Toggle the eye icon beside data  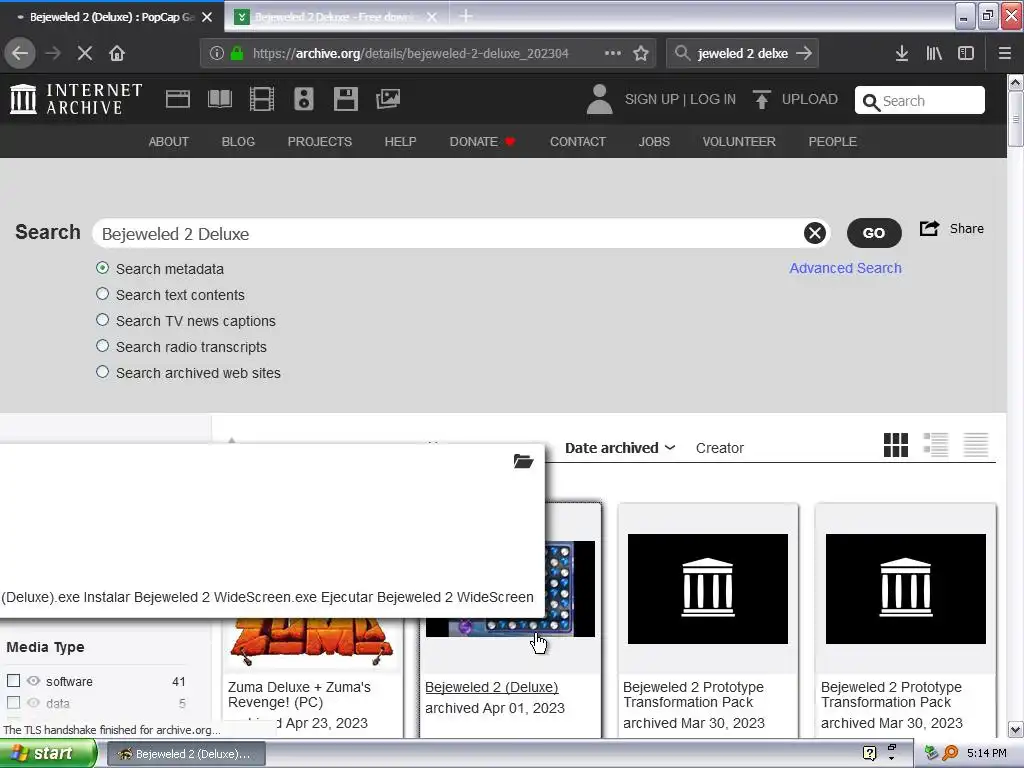[33, 703]
